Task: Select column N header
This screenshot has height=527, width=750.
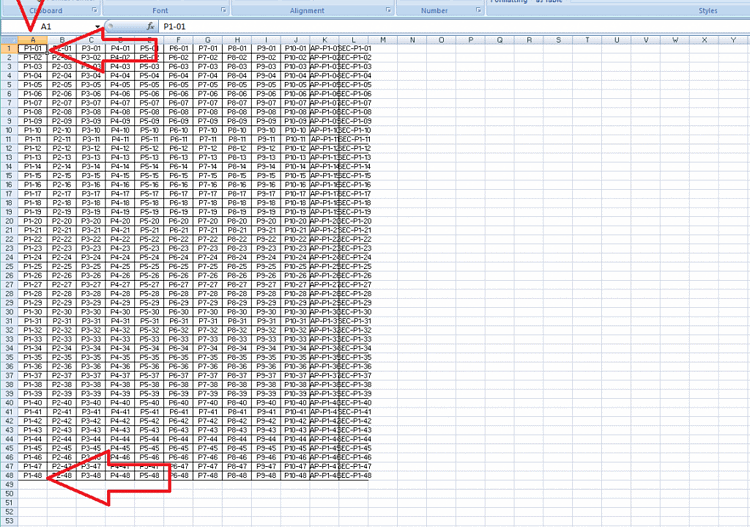Action: pyautogui.click(x=412, y=40)
